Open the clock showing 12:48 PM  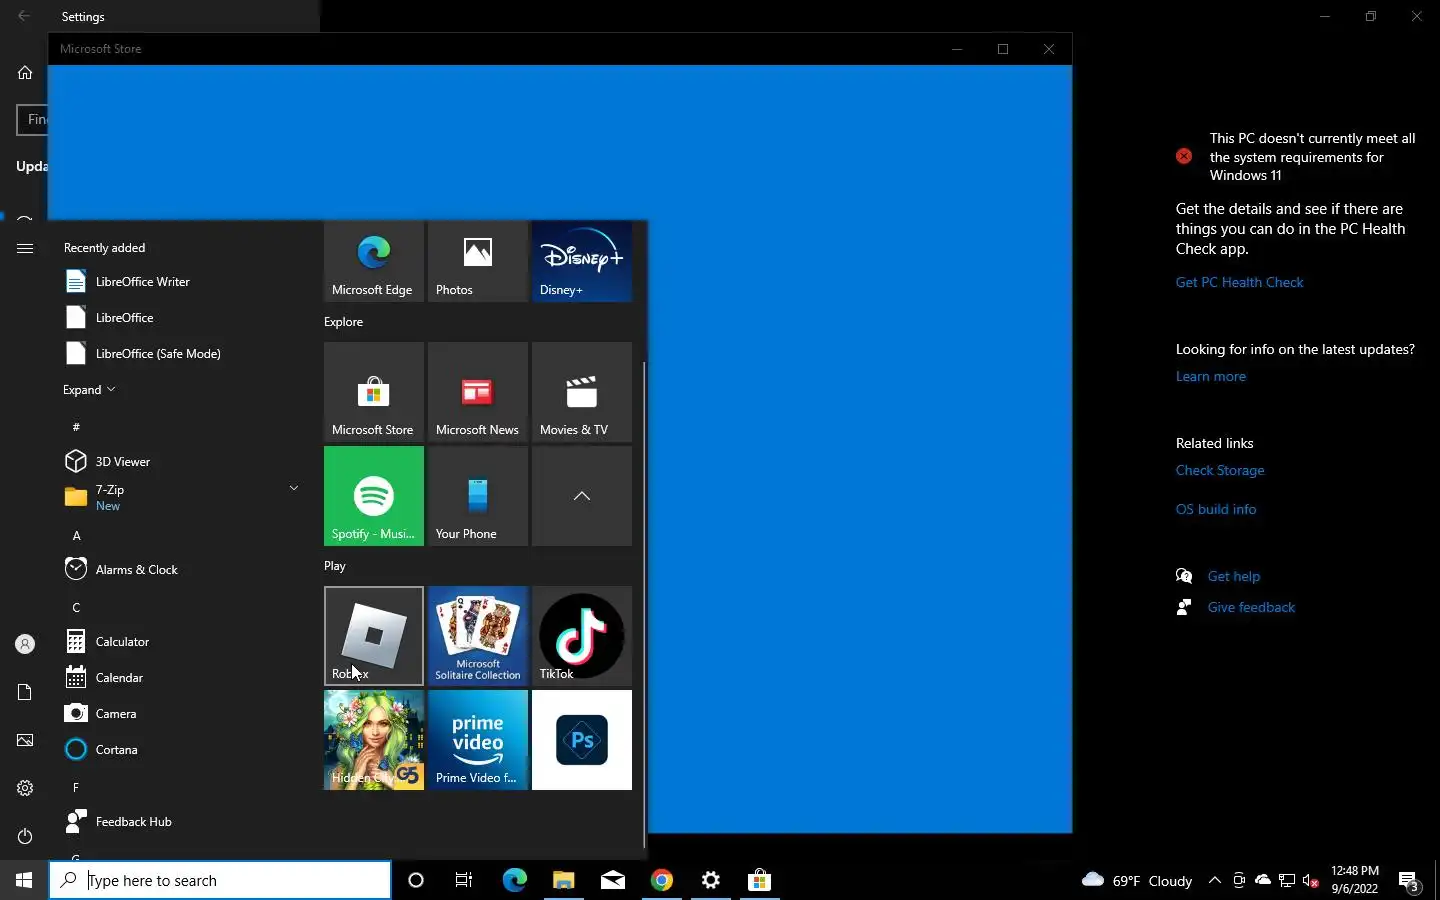(1355, 880)
